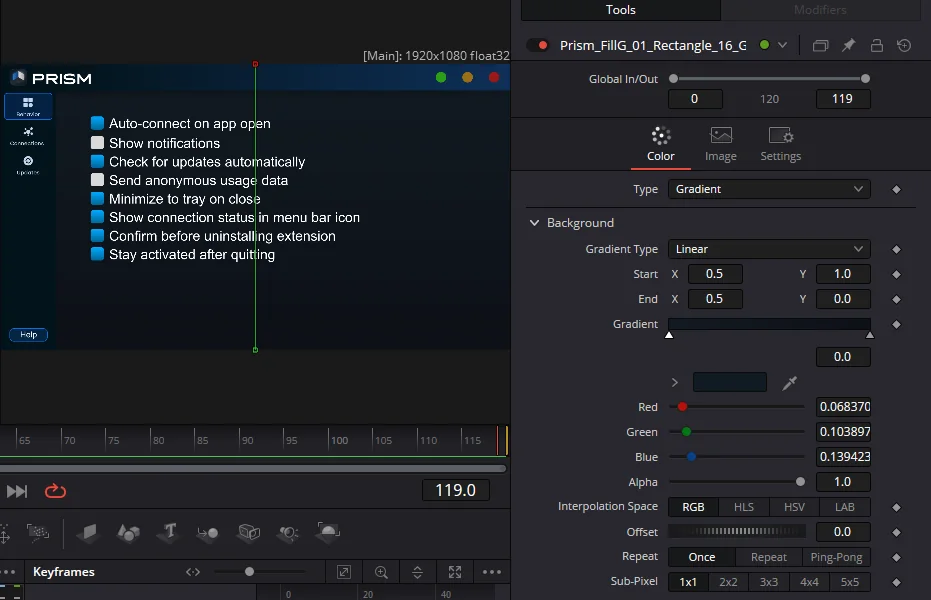This screenshot has height=600, width=931.
Task: Expand the color picker arrow beside swatch
Action: [x=674, y=383]
